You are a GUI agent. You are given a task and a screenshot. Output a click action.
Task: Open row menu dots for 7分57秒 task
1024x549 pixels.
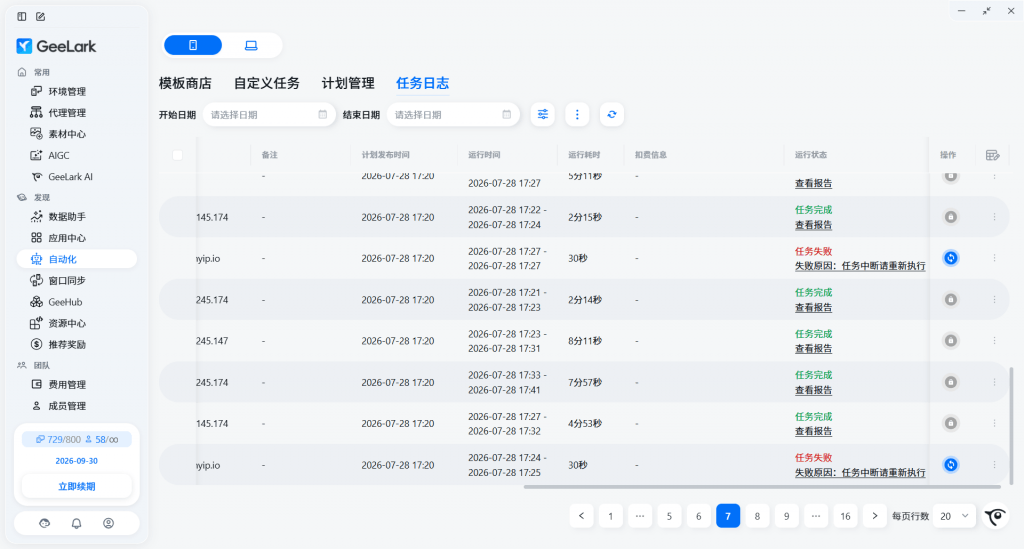tap(995, 382)
